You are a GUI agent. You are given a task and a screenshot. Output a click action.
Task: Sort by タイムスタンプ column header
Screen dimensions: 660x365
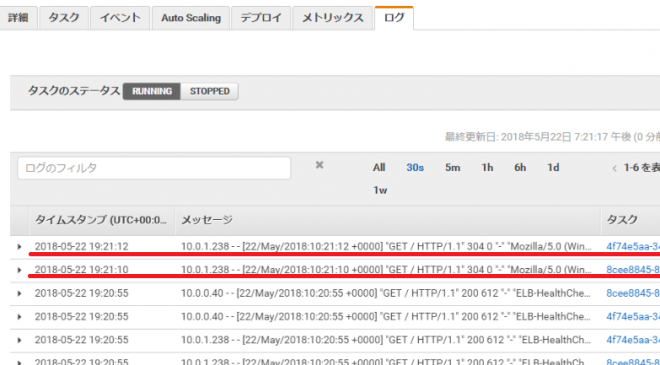101,220
